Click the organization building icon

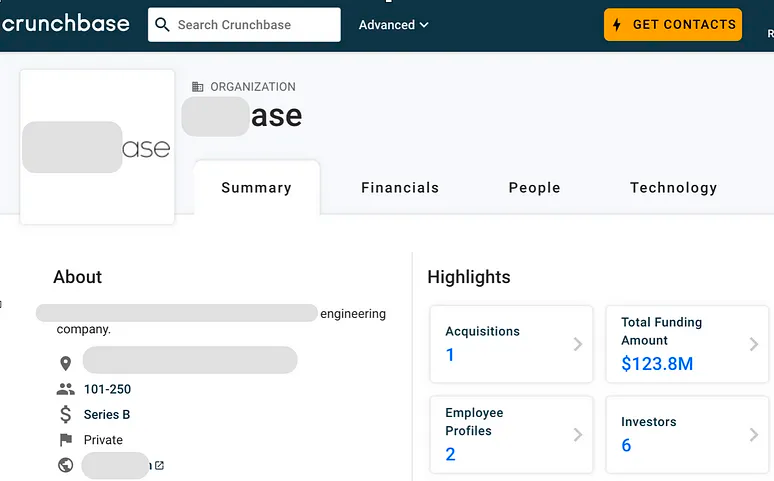tap(198, 87)
